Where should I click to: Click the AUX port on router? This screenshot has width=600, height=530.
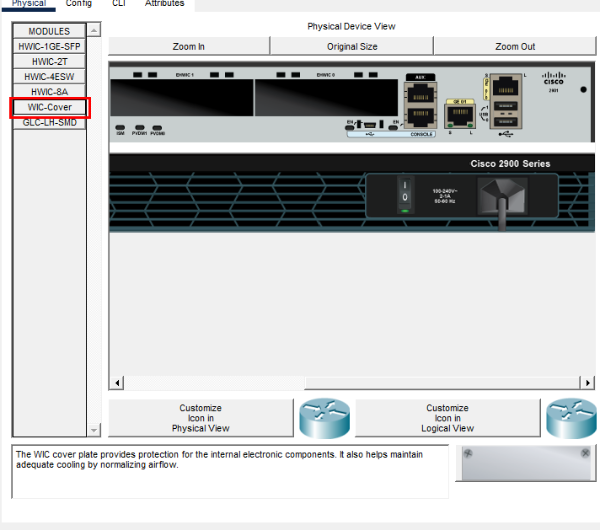pos(420,93)
